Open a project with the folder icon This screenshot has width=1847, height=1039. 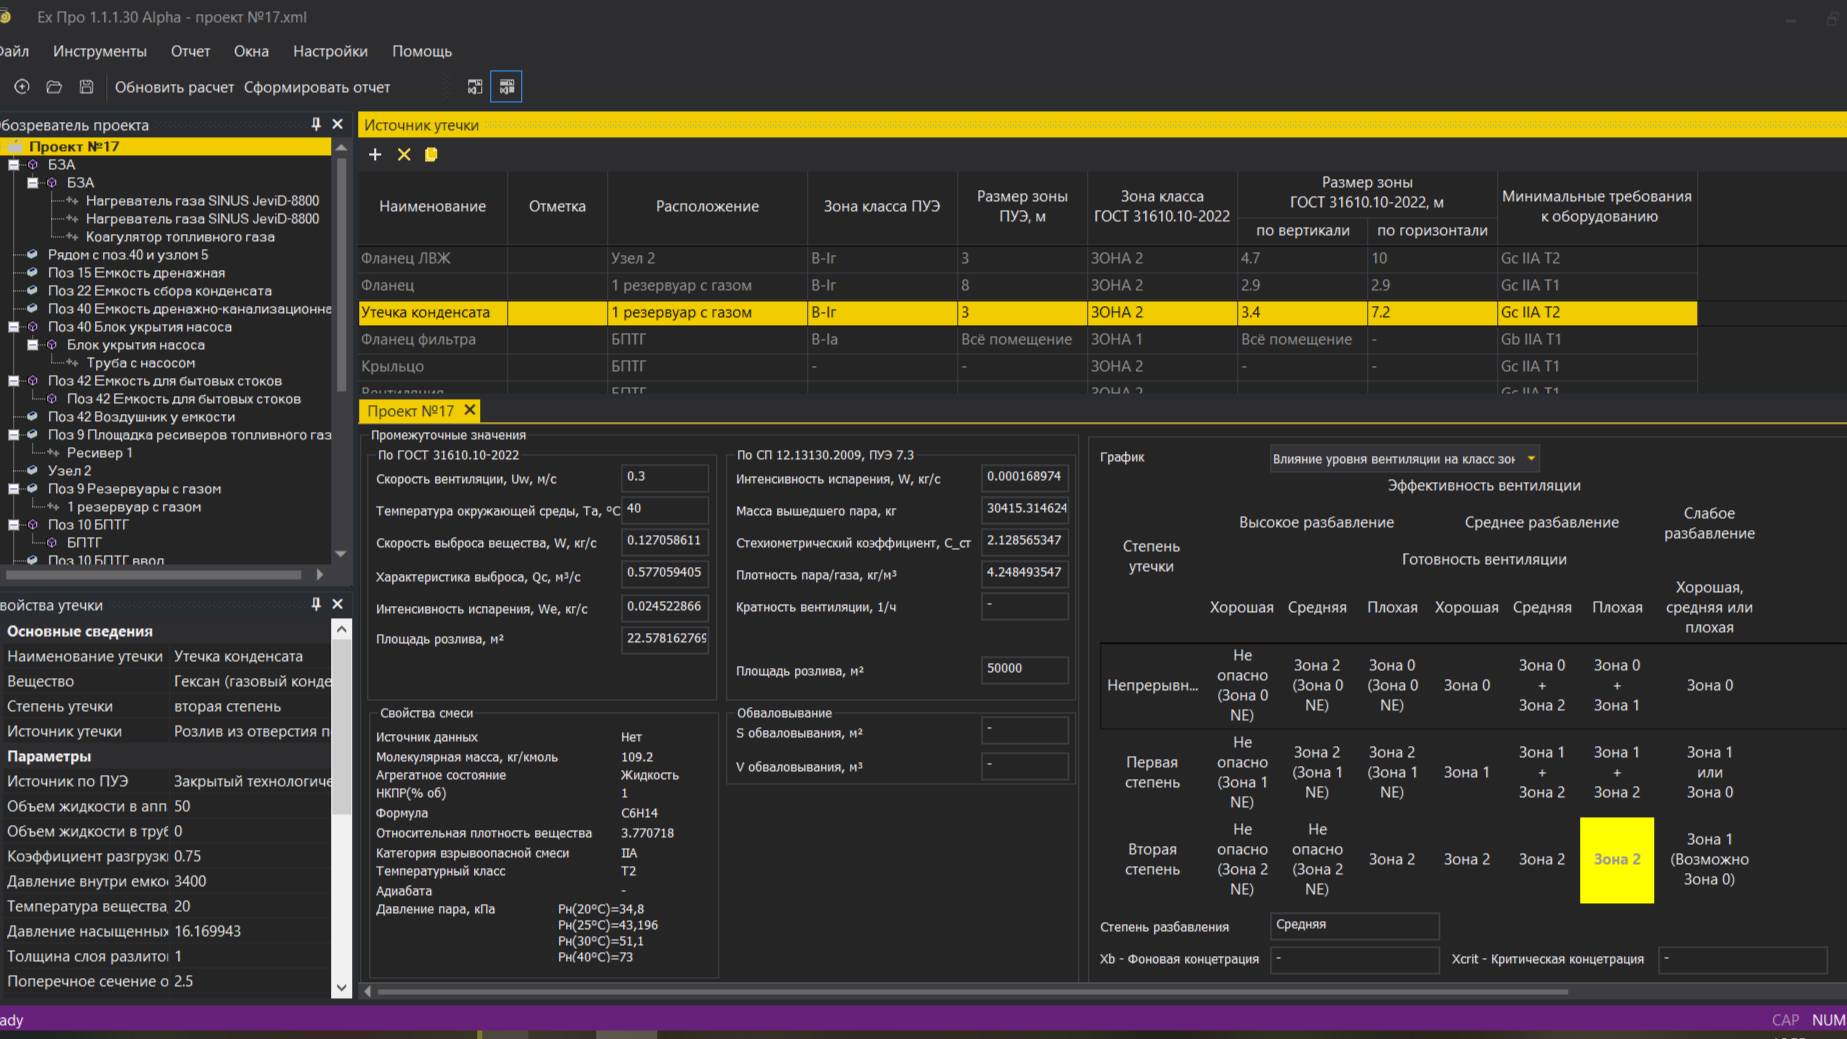click(x=54, y=87)
